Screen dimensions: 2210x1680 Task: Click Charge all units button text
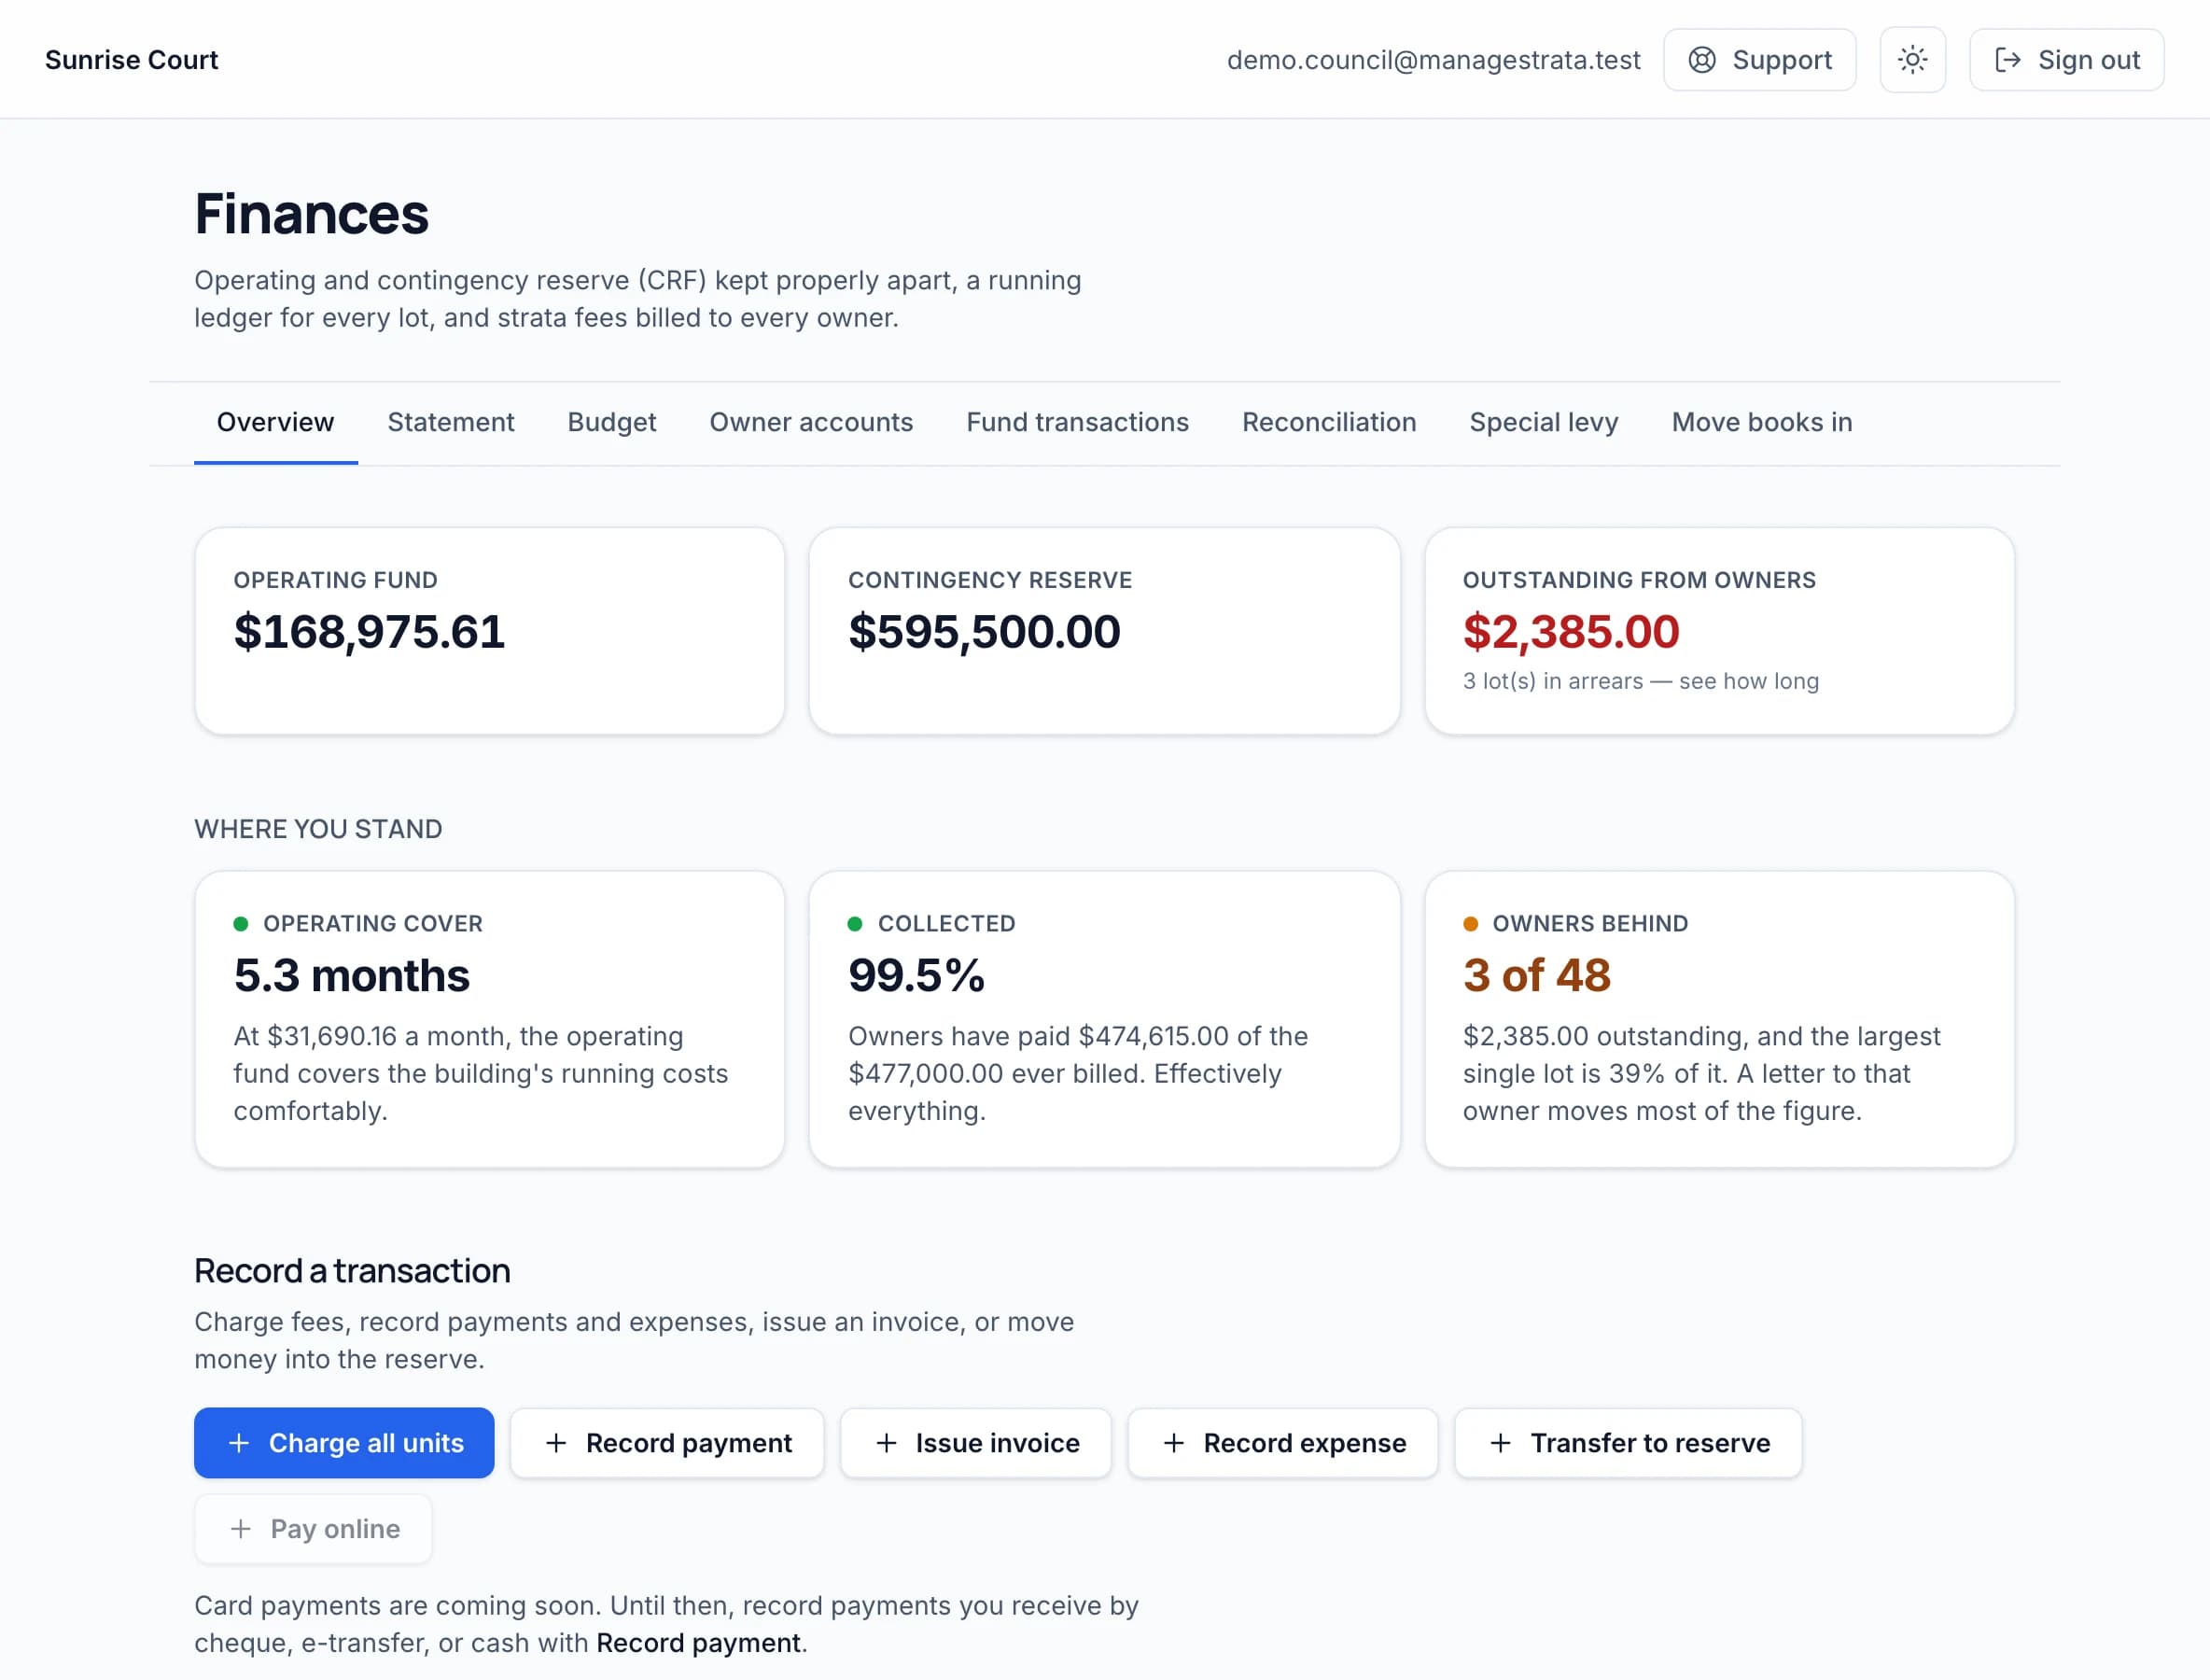[366, 1443]
